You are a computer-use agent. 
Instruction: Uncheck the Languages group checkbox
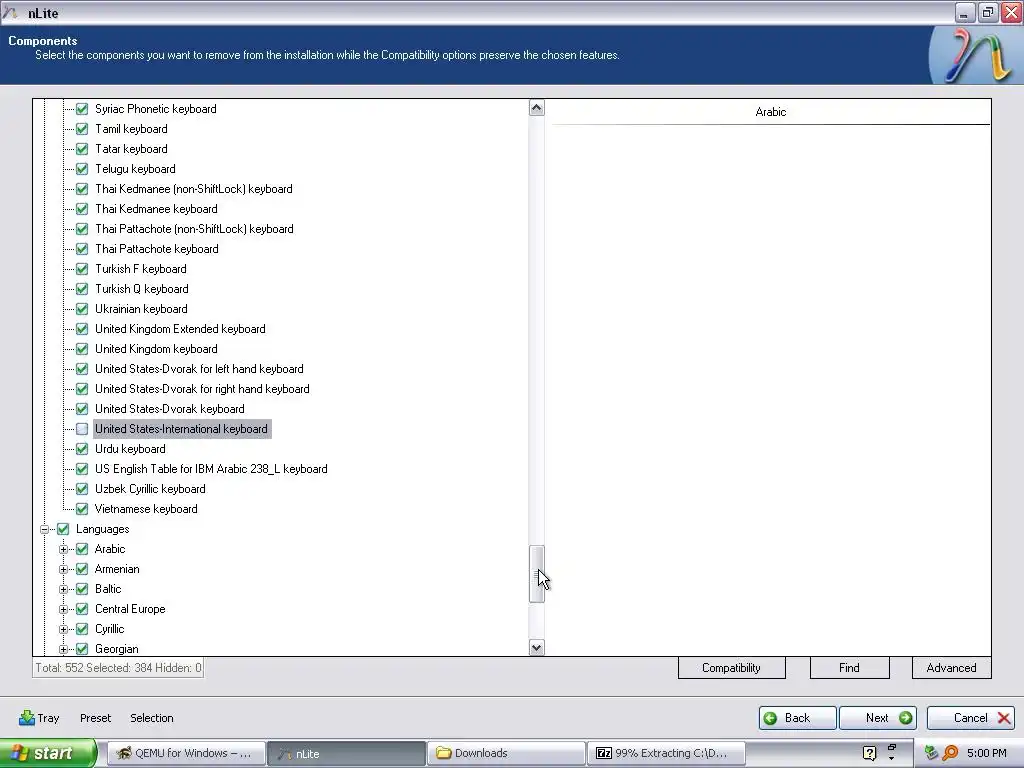pos(63,529)
